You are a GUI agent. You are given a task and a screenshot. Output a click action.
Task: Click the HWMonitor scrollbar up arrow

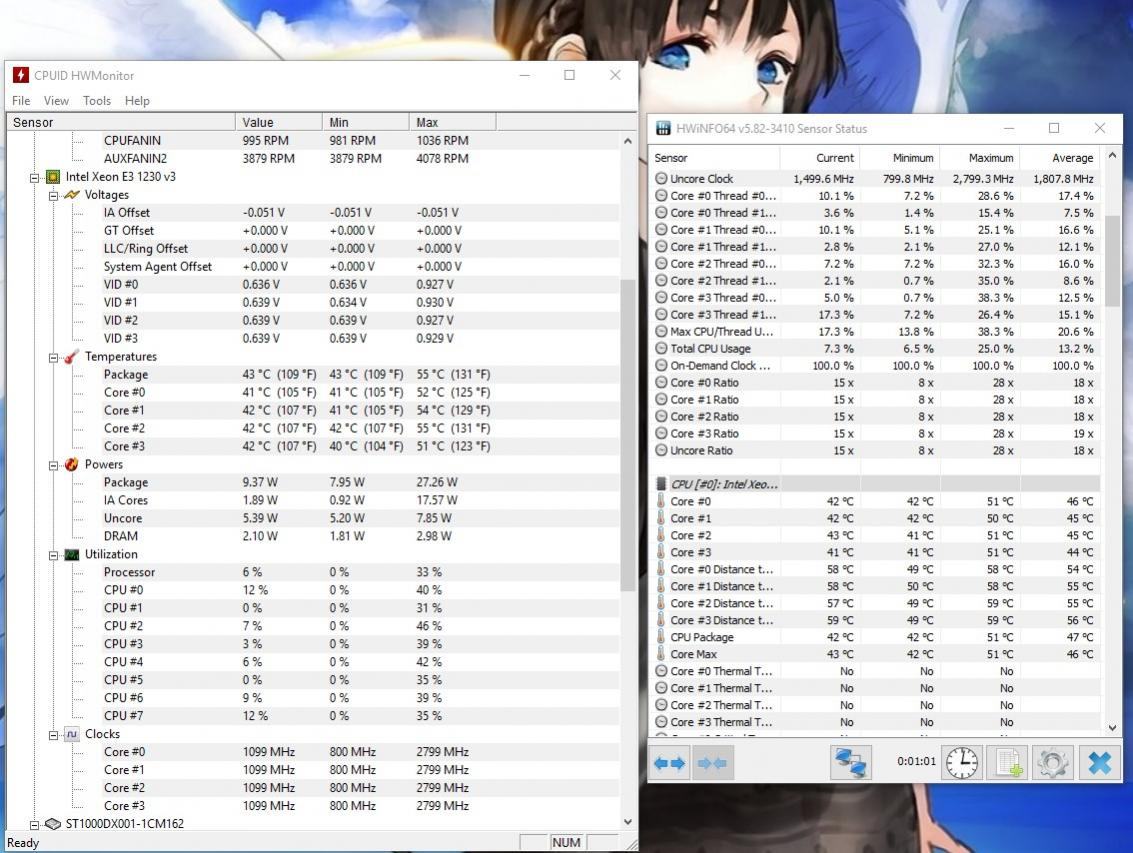pos(627,141)
